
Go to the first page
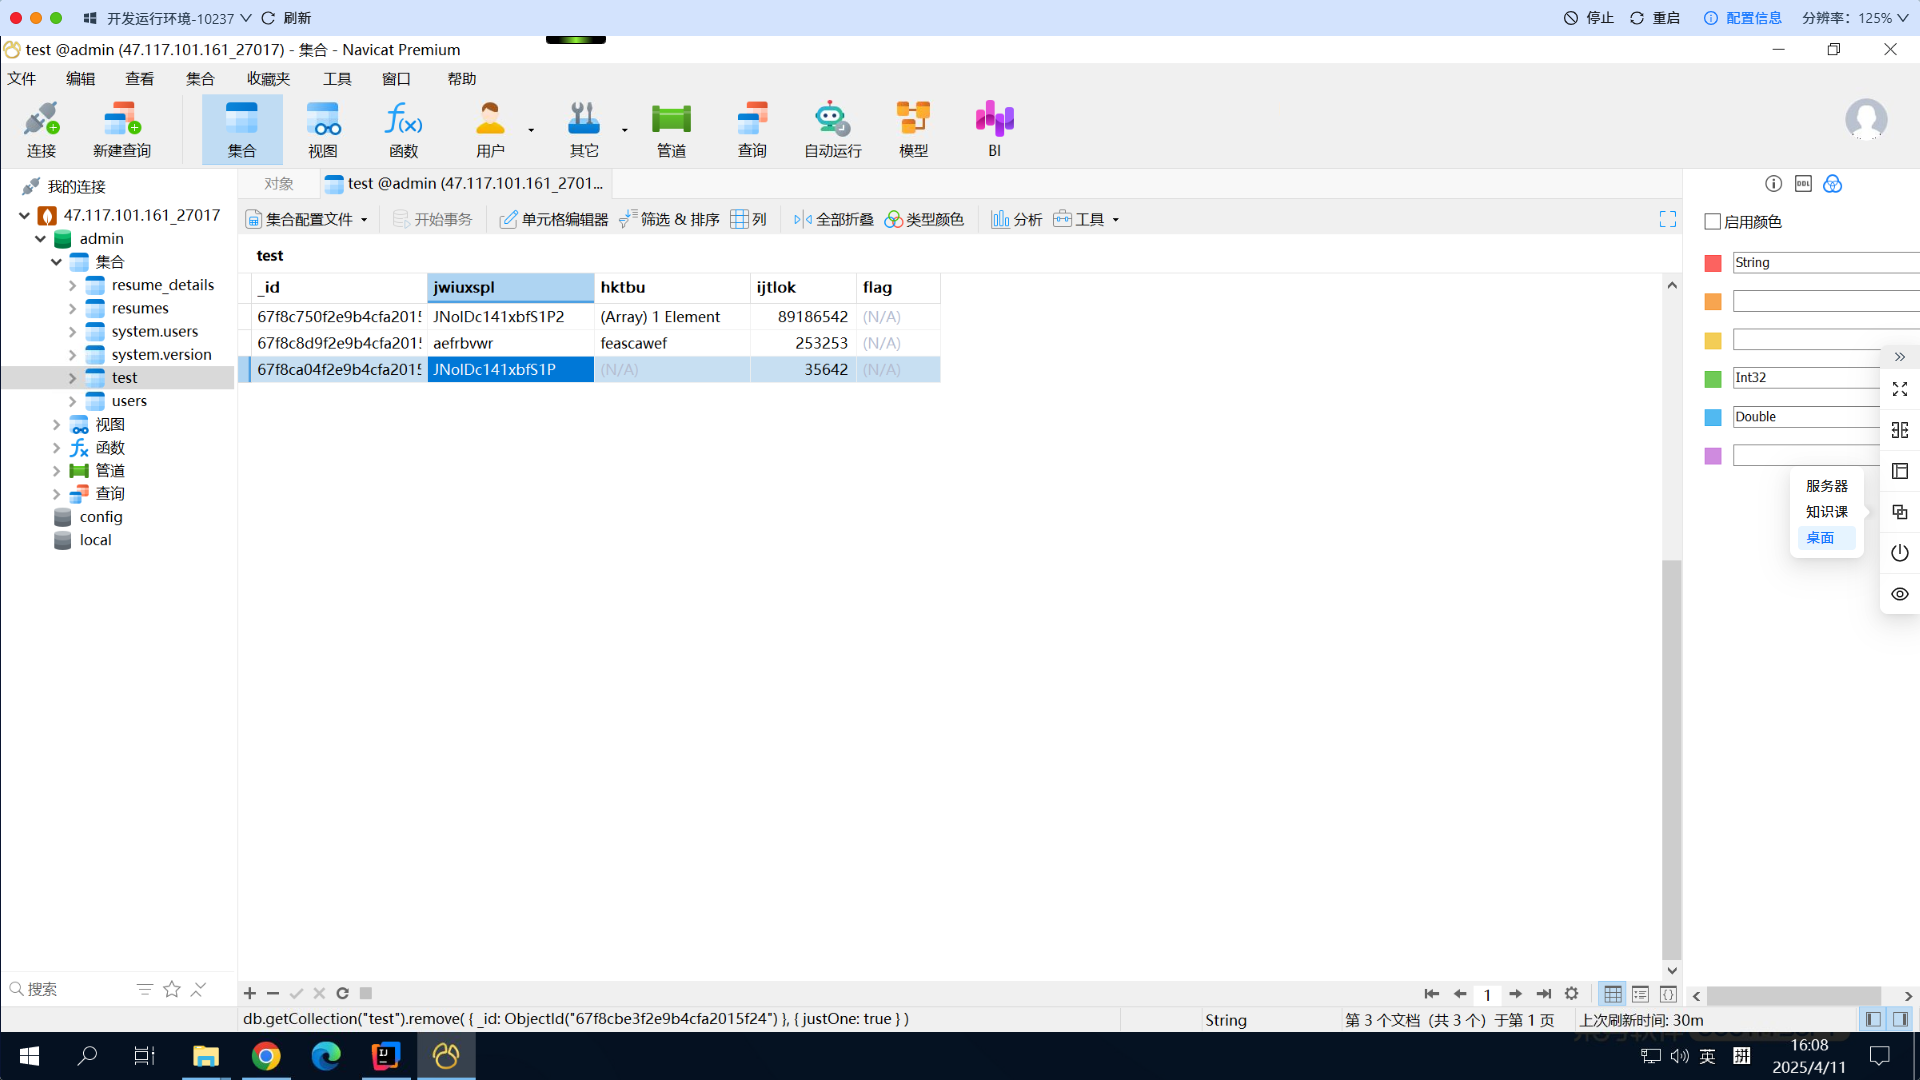click(x=1432, y=994)
